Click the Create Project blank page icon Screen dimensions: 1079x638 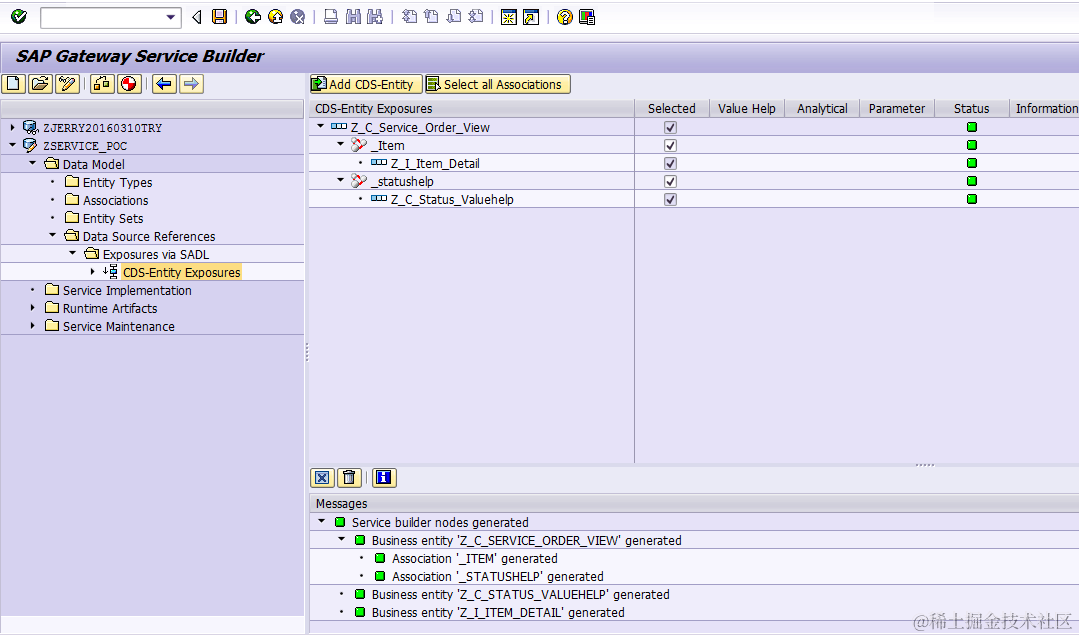[x=14, y=84]
